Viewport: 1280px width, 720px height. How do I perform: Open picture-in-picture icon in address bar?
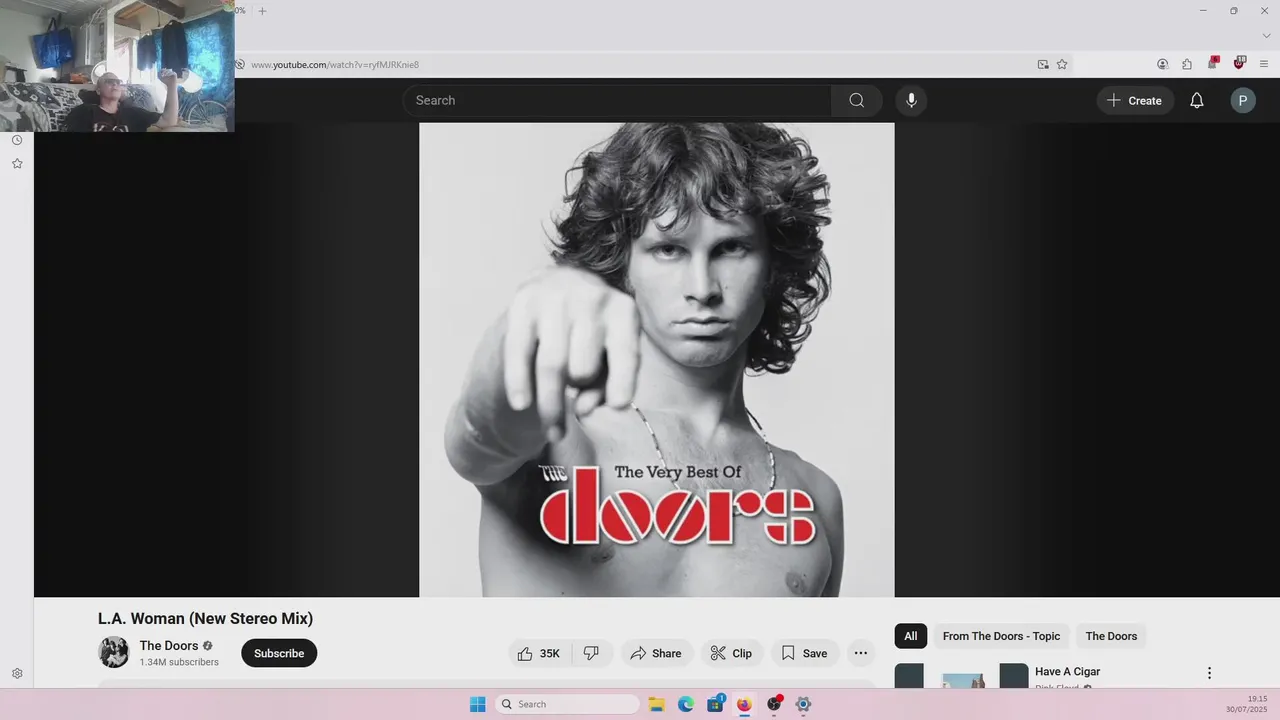(1043, 64)
